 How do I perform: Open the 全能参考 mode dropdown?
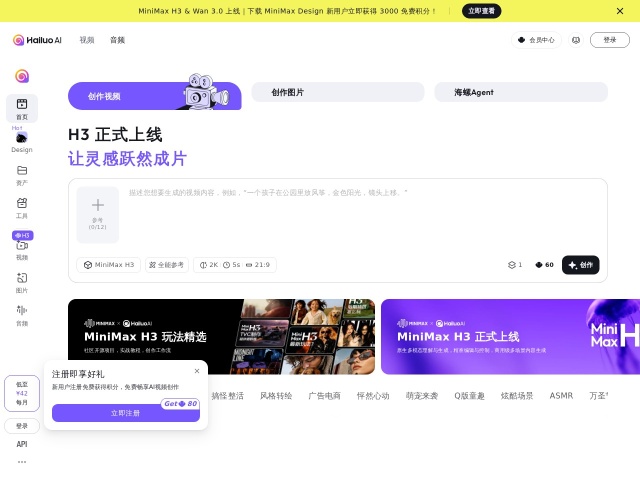[x=167, y=265]
